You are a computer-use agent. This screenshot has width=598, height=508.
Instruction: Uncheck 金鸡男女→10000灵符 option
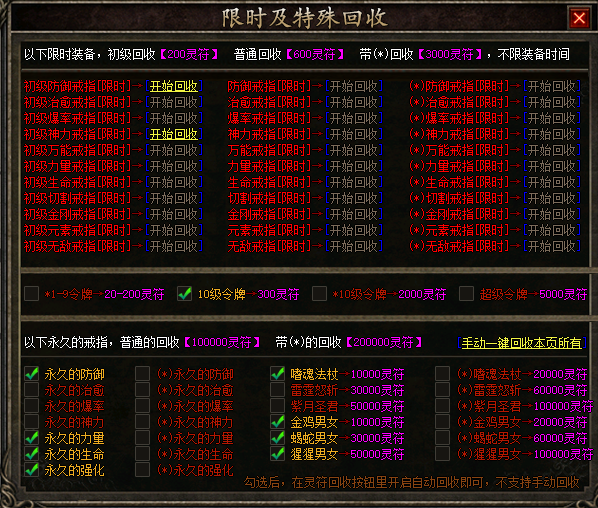[278, 422]
